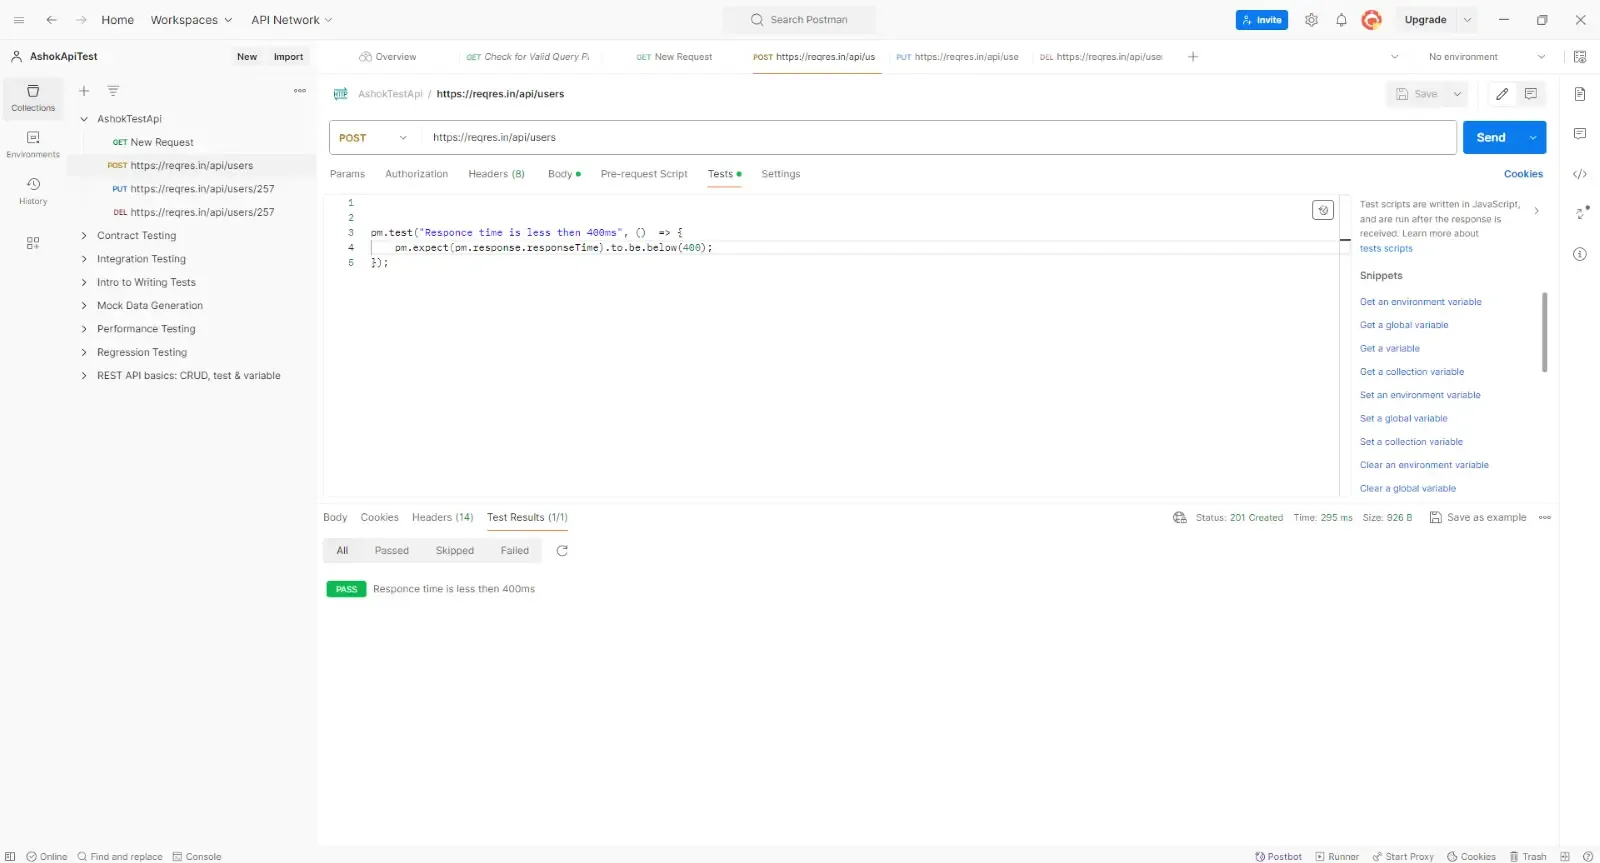Image resolution: width=1600 pixels, height=863 pixels.
Task: Open History in the sidebar
Action: point(33,191)
